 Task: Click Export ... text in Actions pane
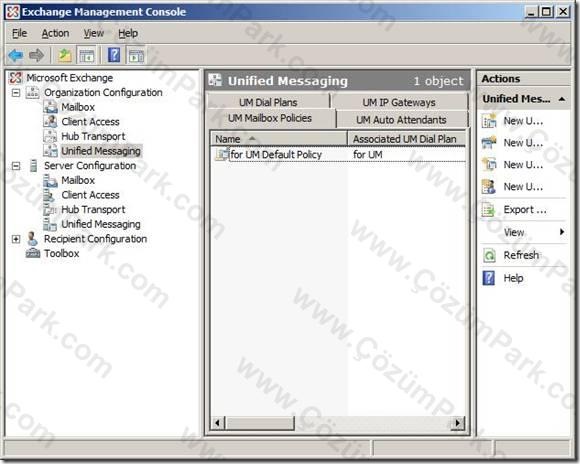point(525,210)
